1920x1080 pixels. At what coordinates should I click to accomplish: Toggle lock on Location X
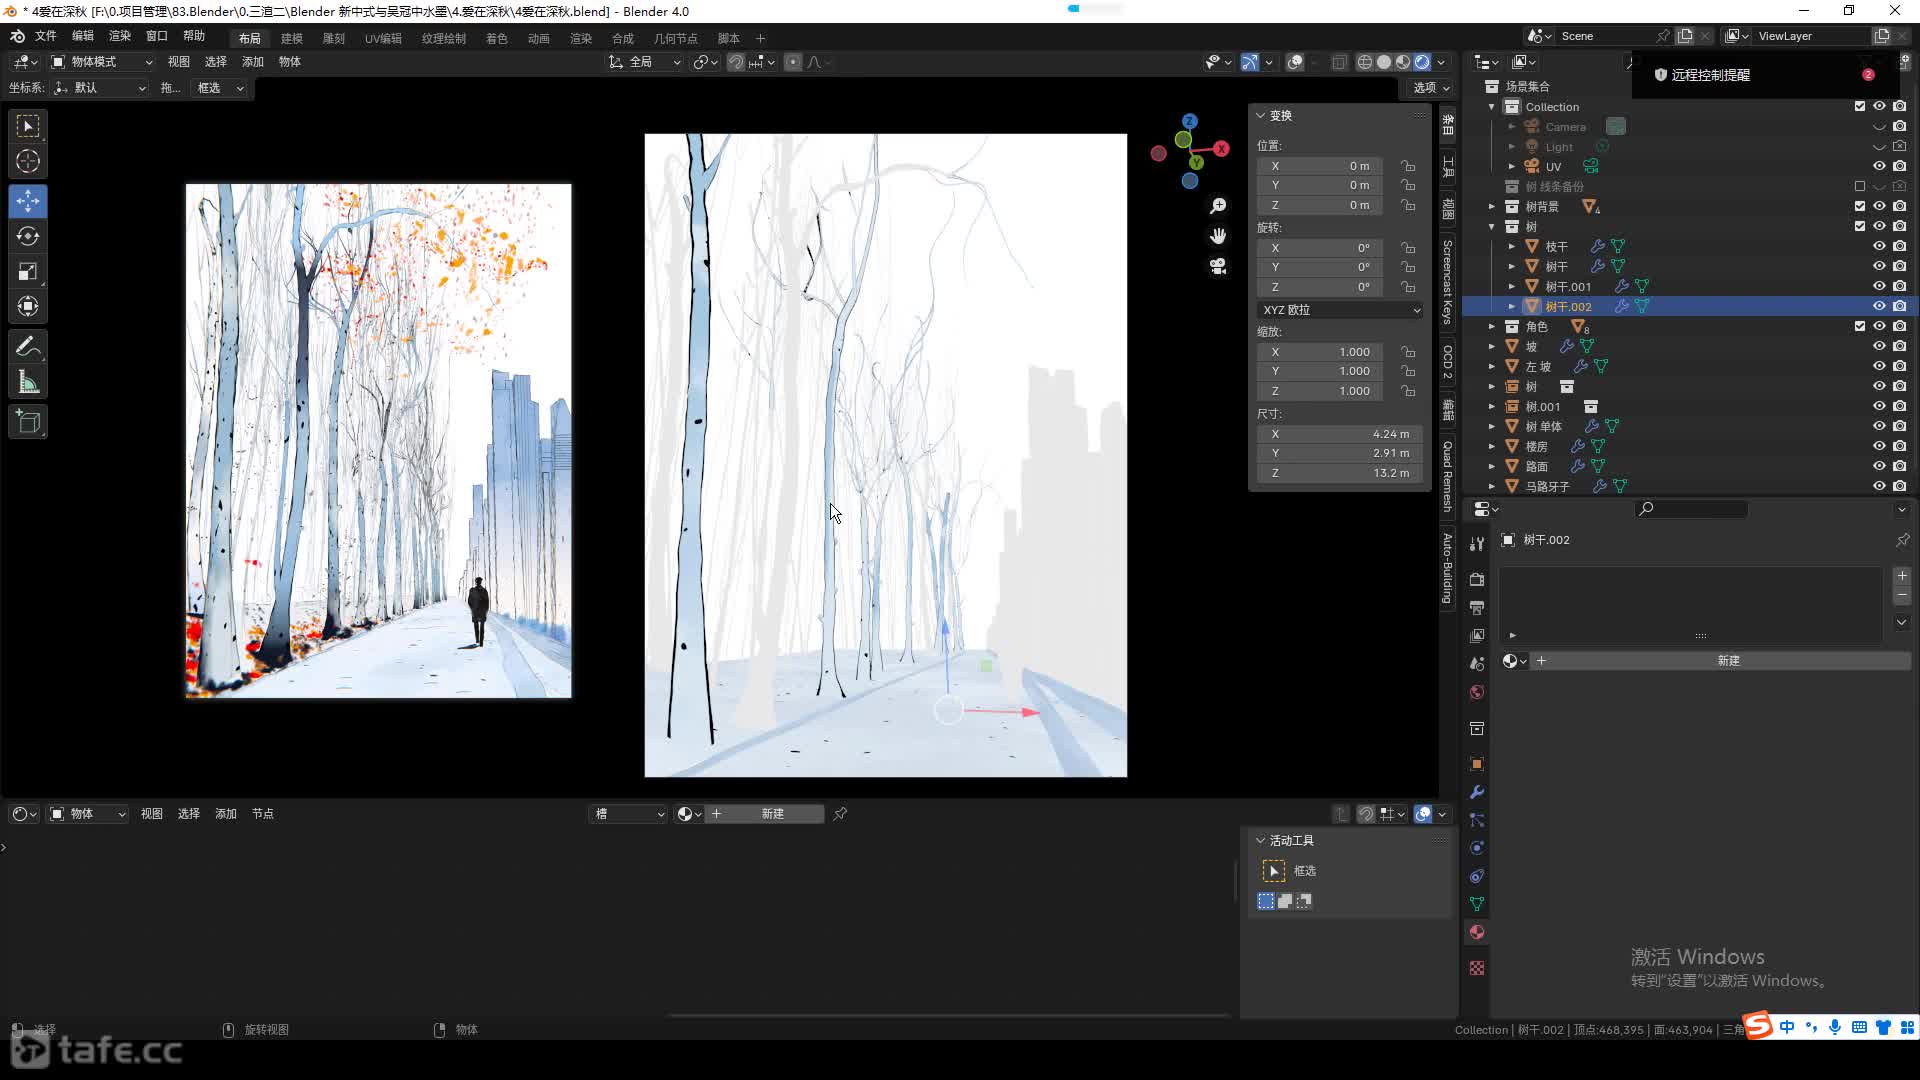coord(1408,166)
